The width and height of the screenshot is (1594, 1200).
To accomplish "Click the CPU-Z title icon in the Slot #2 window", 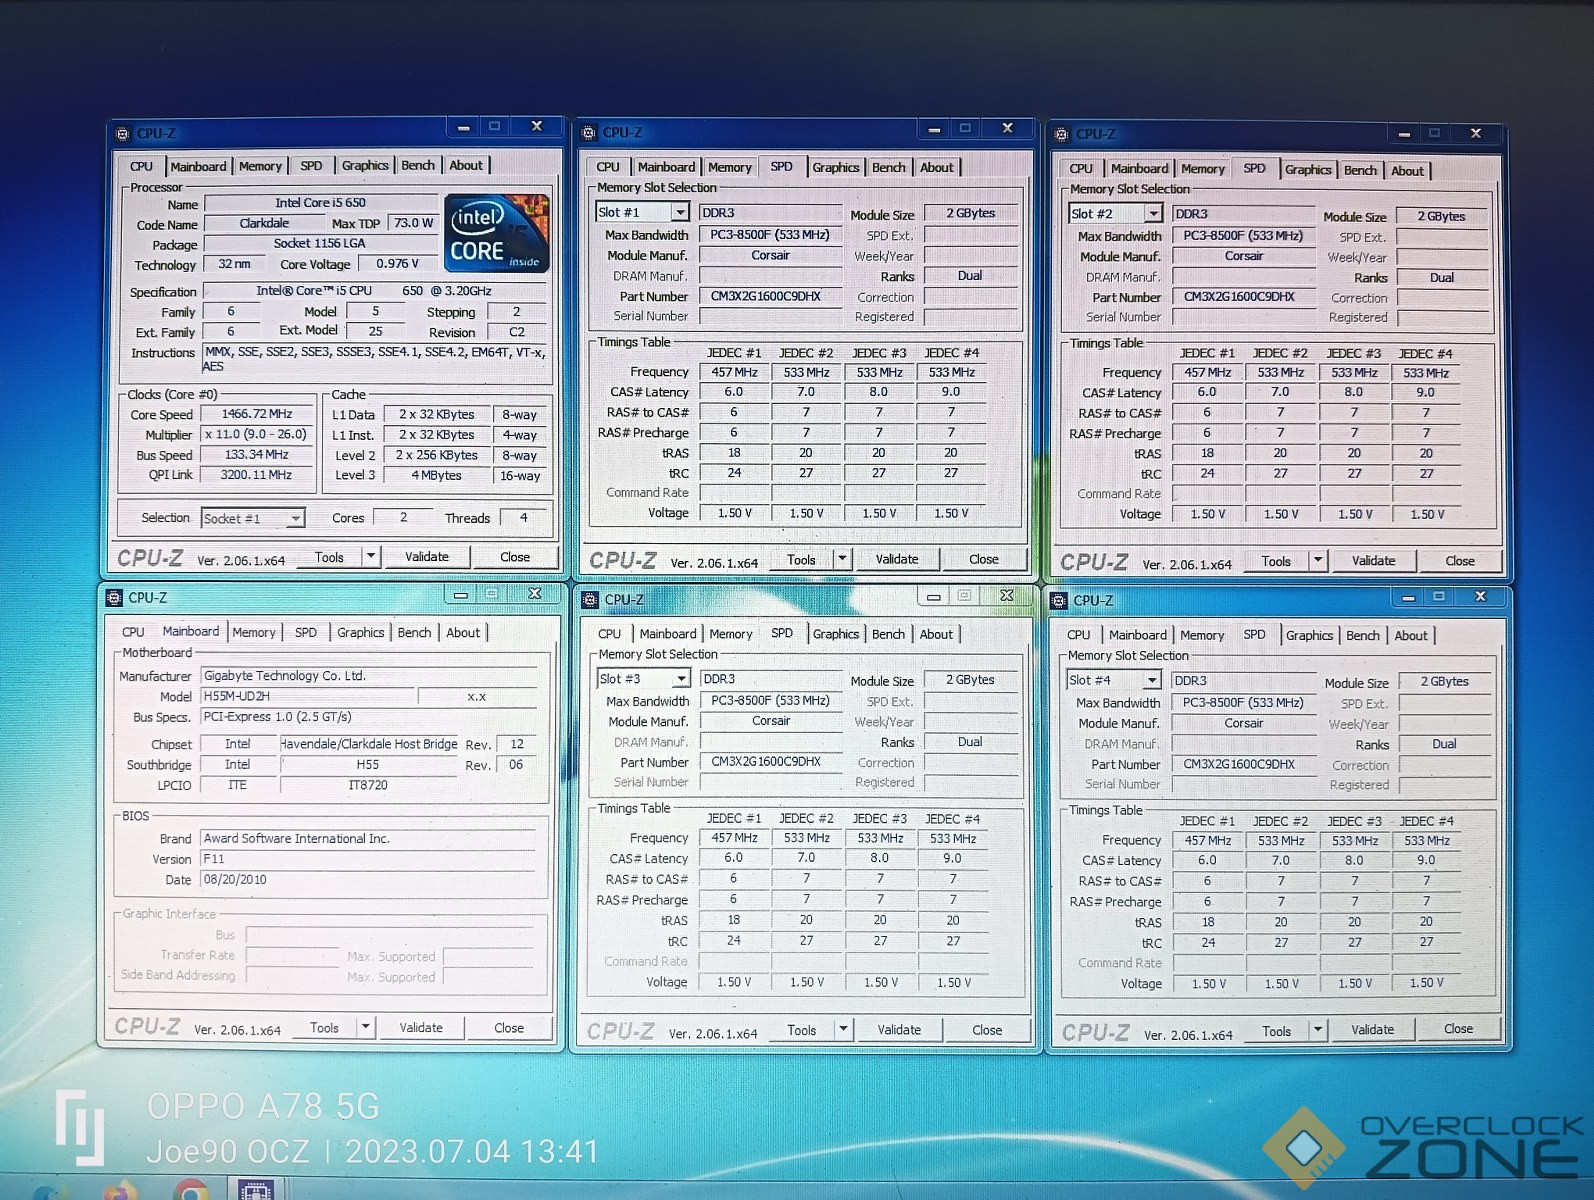I will [1061, 134].
